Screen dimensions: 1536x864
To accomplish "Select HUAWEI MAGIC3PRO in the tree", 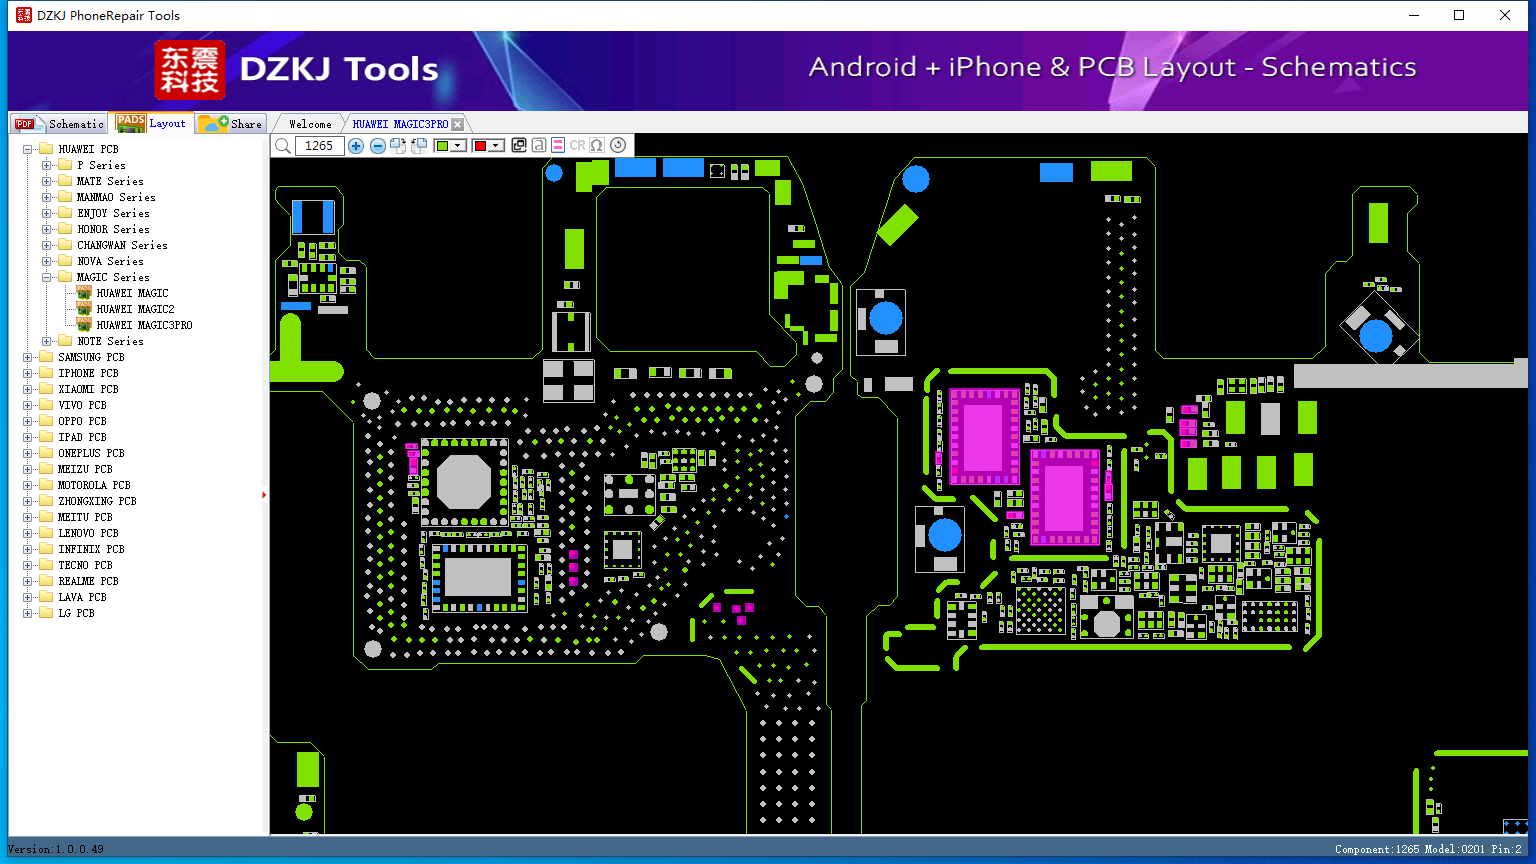I will click(x=144, y=325).
